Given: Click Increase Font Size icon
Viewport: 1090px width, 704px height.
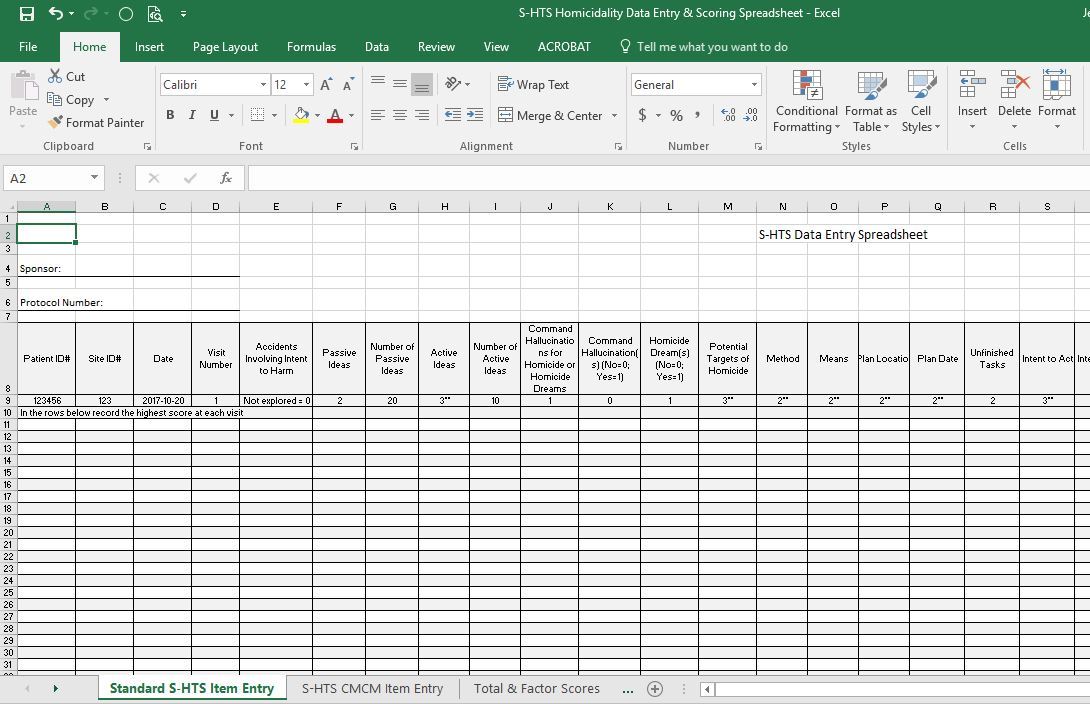Looking at the screenshot, I should (x=326, y=85).
